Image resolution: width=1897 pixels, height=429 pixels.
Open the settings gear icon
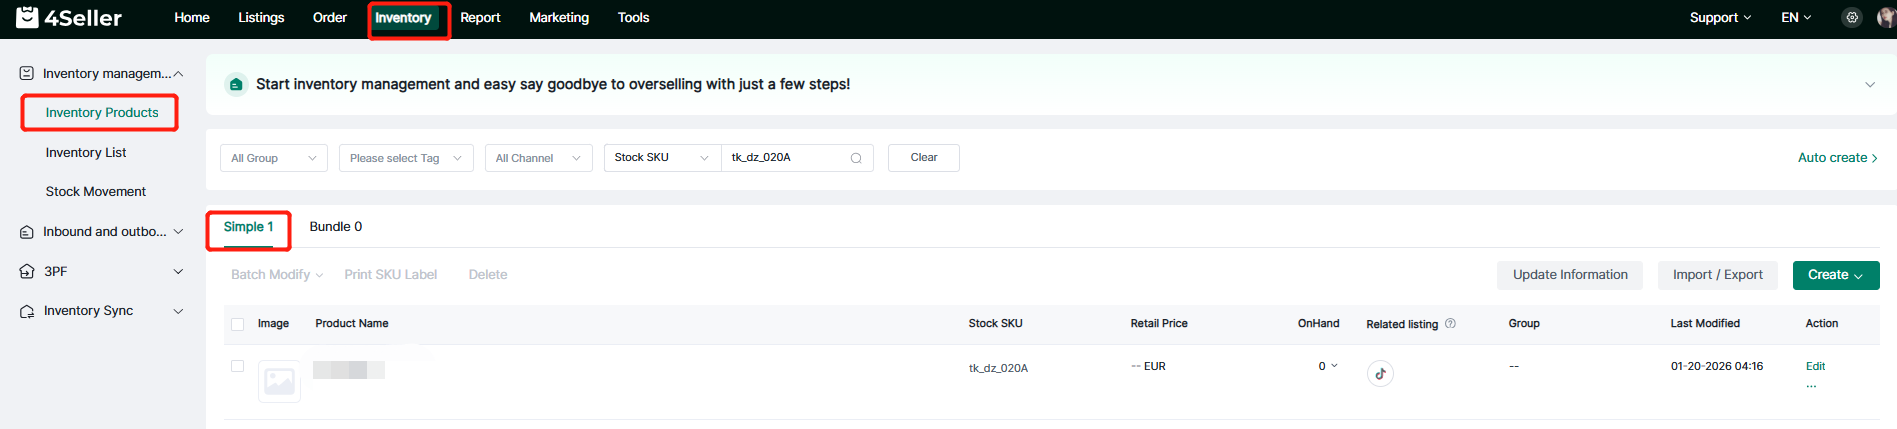tap(1852, 18)
